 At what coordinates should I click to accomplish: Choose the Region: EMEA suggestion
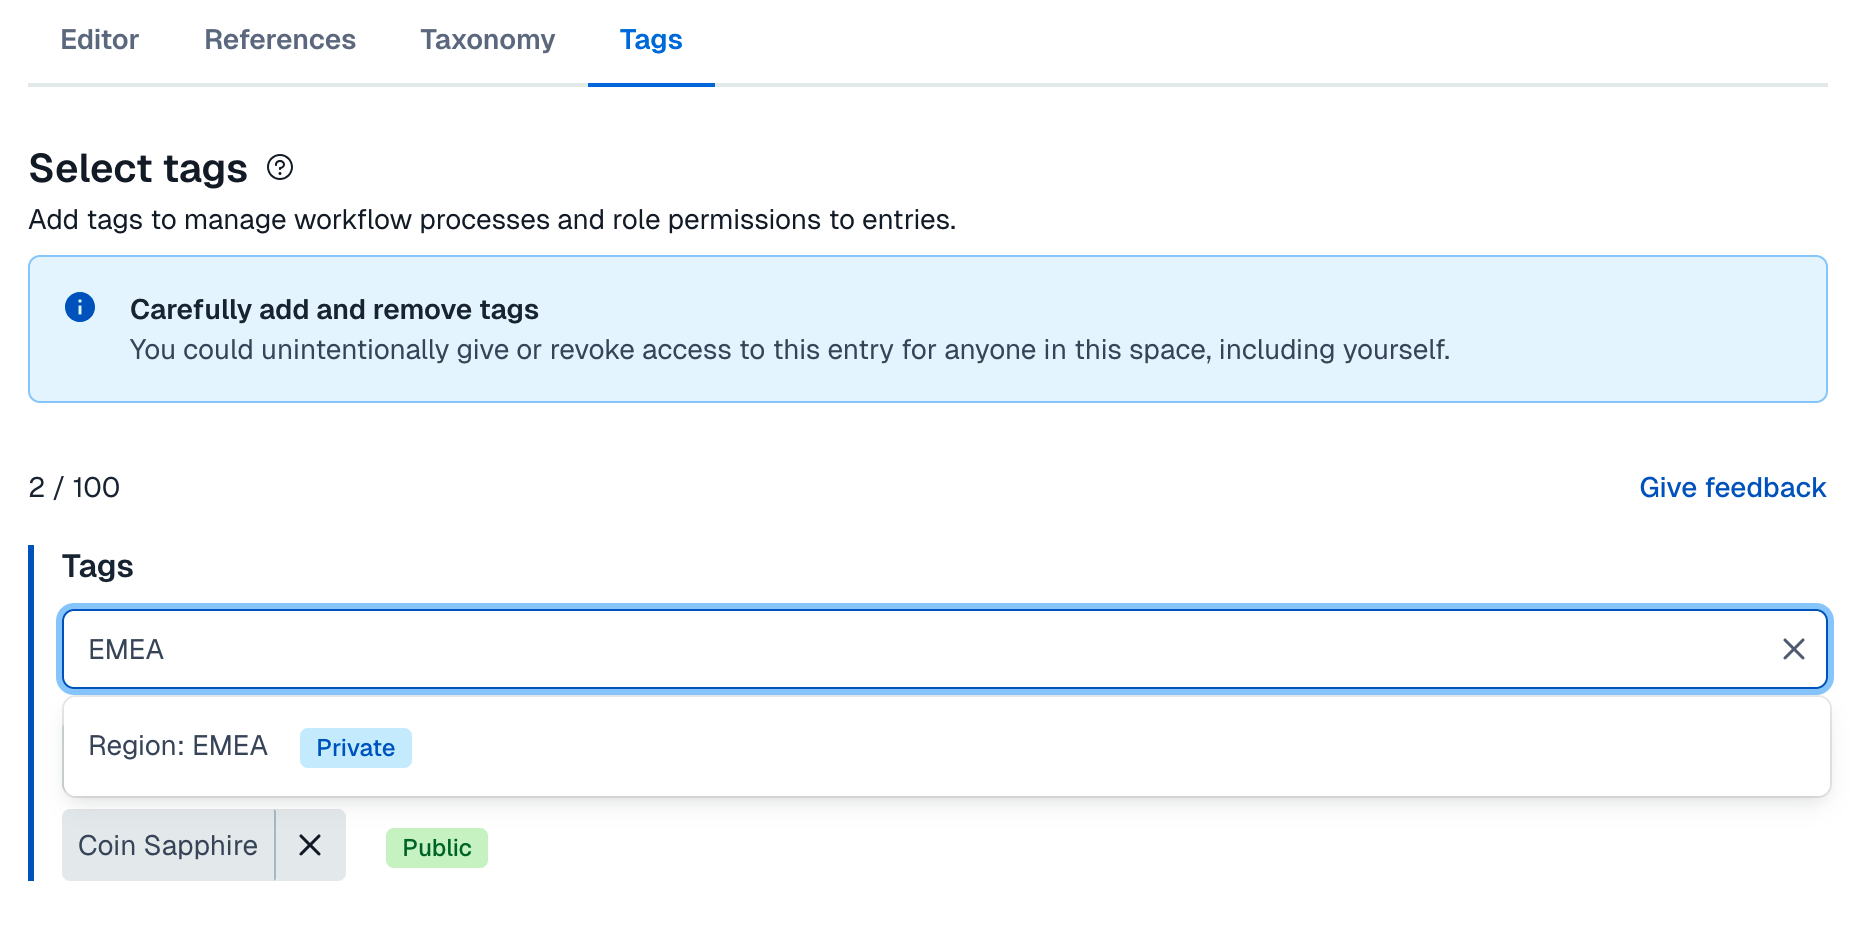[x=178, y=747]
